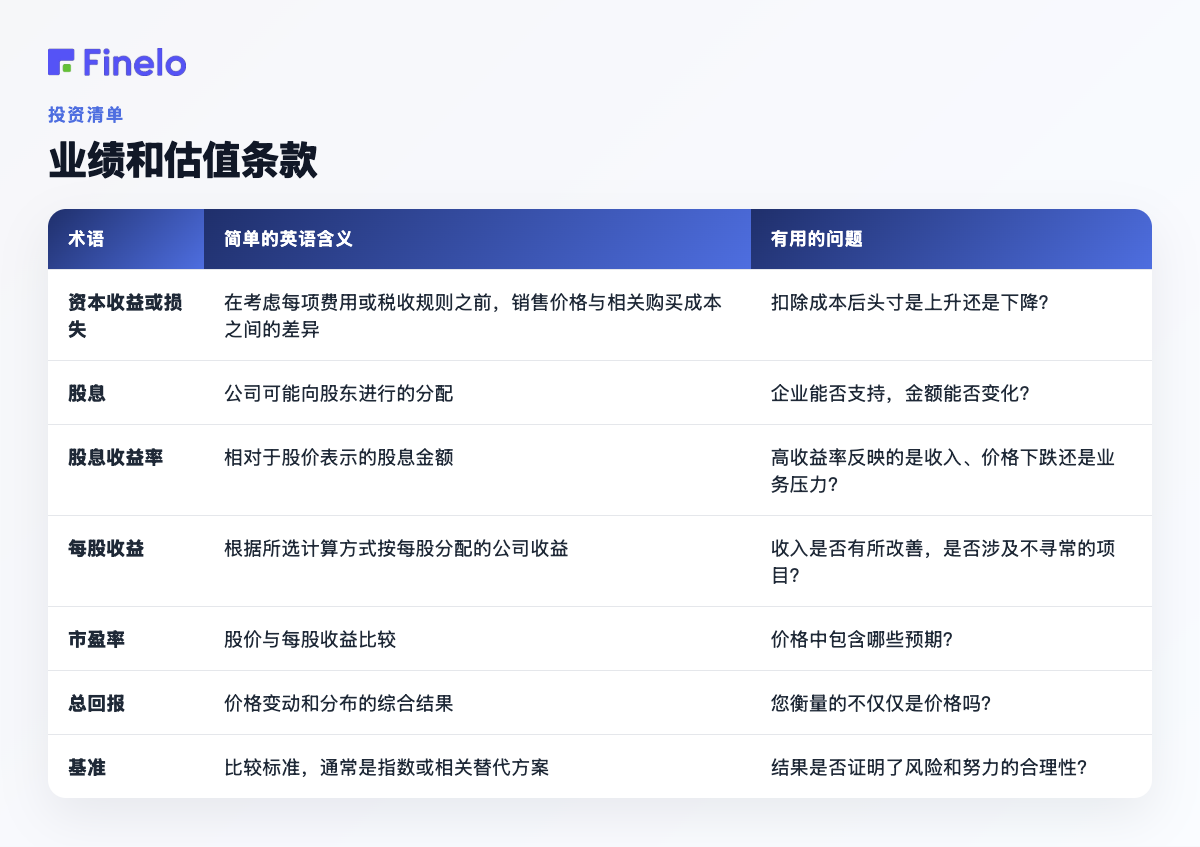Viewport: 1200px width, 847px height.
Task: Click the definition 公司可能向股东进行的分配
Action: click(339, 393)
